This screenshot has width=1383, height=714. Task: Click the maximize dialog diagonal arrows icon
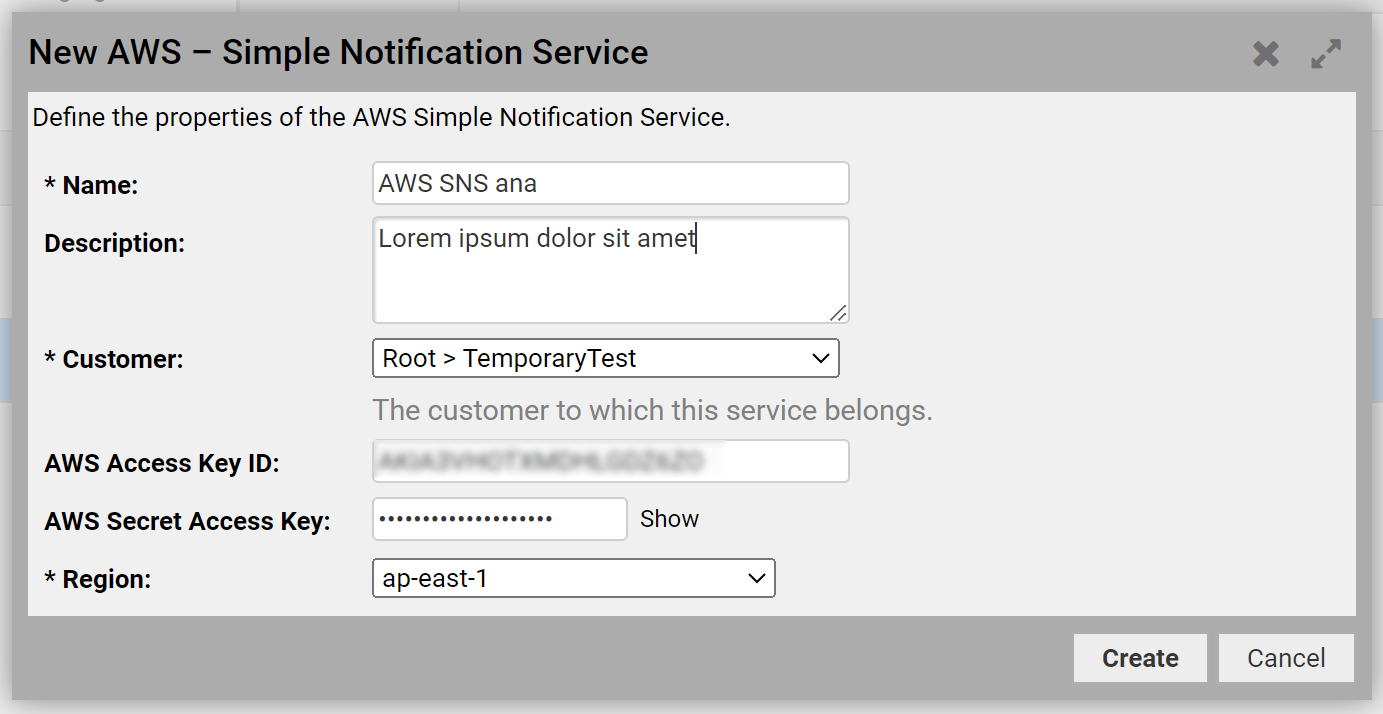[x=1326, y=53]
